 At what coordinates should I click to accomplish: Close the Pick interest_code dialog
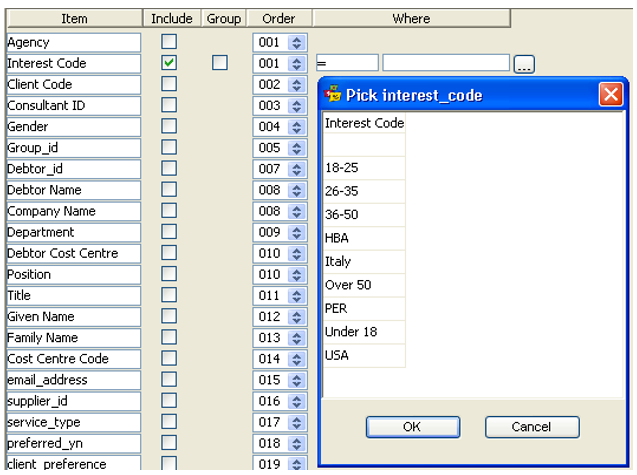(611, 95)
